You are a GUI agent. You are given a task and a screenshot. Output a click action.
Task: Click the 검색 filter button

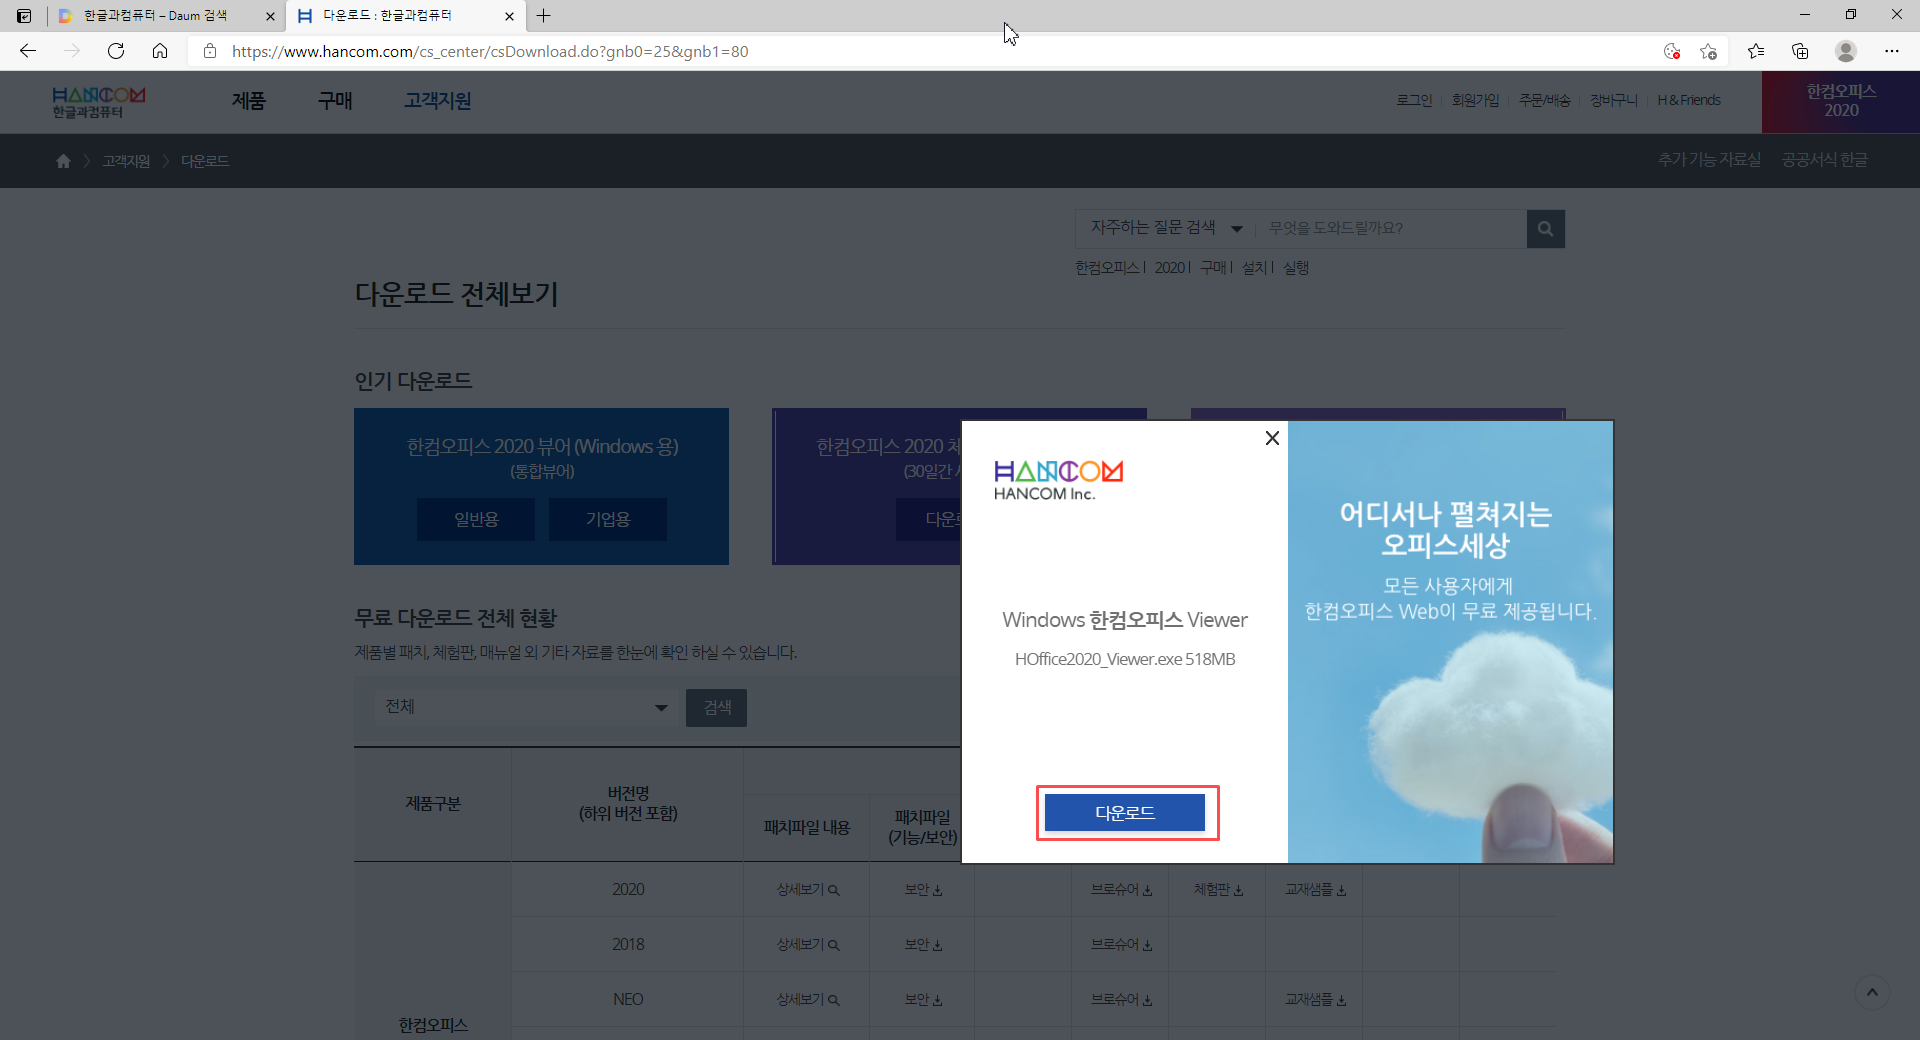coord(716,707)
